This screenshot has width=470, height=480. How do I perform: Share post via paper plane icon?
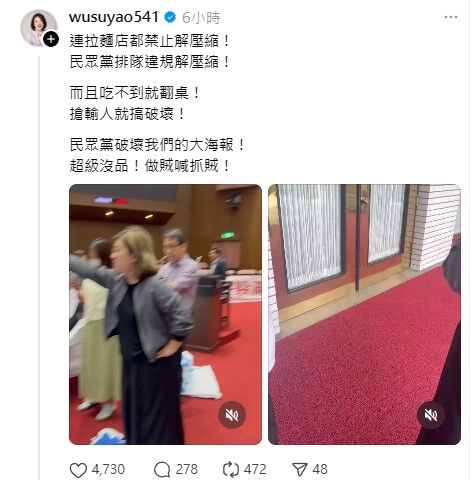click(300, 470)
